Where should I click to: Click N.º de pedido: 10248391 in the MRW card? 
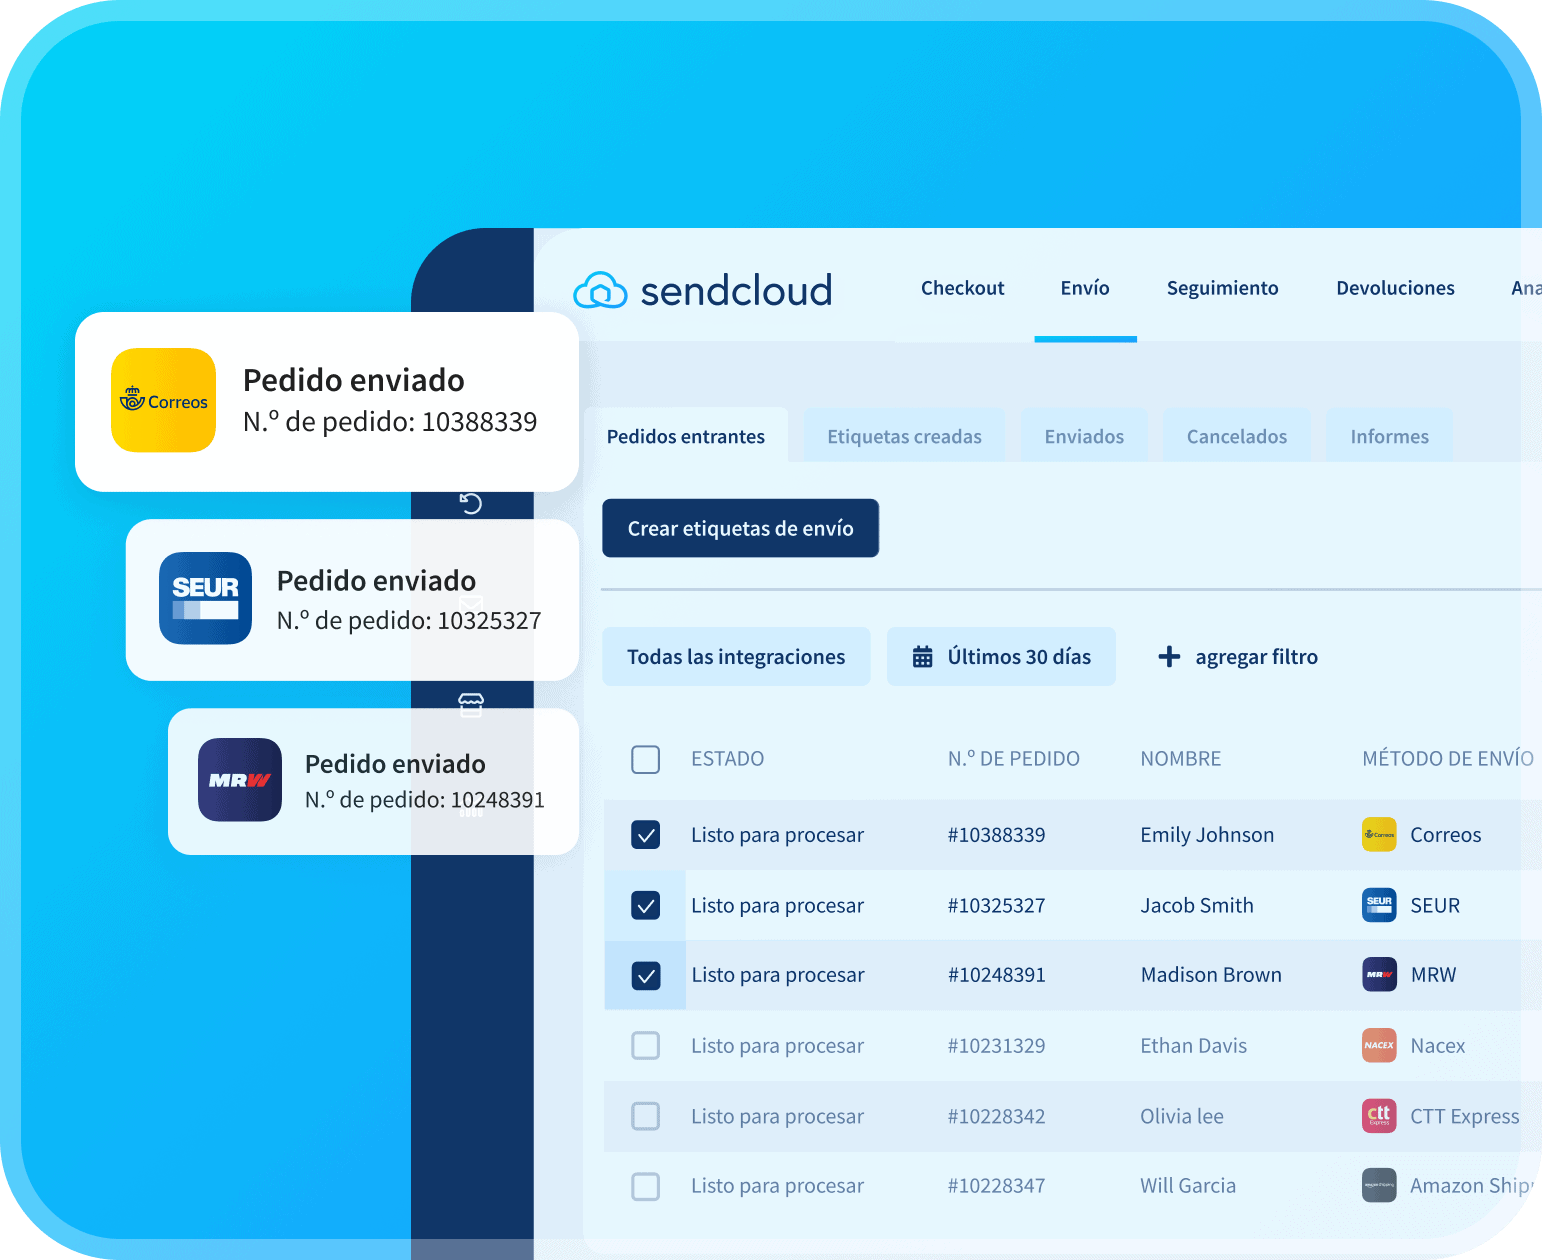pos(425,800)
